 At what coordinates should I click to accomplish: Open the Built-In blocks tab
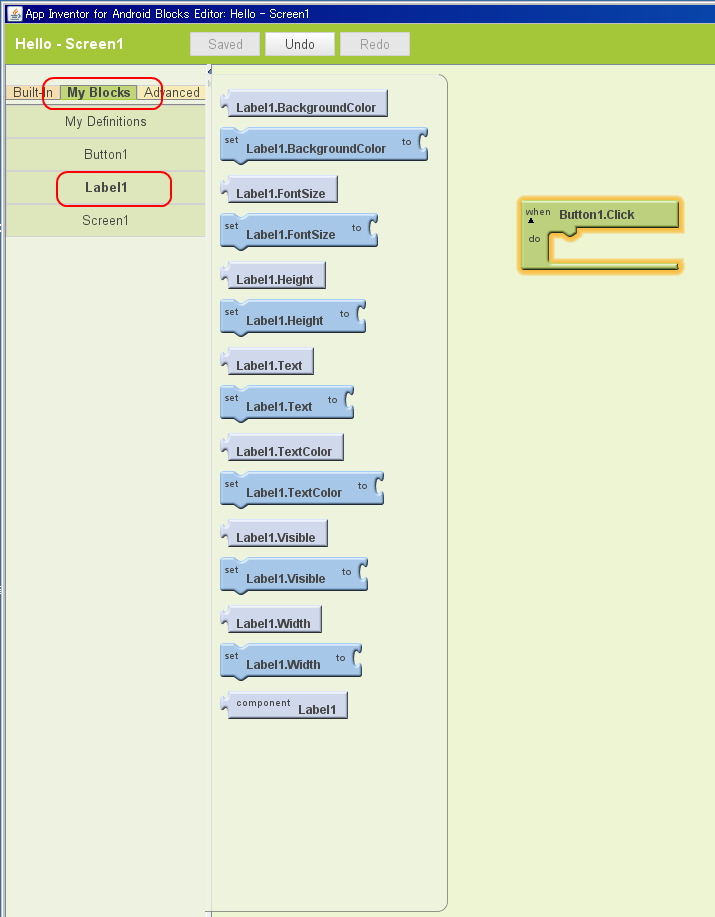[x=33, y=92]
